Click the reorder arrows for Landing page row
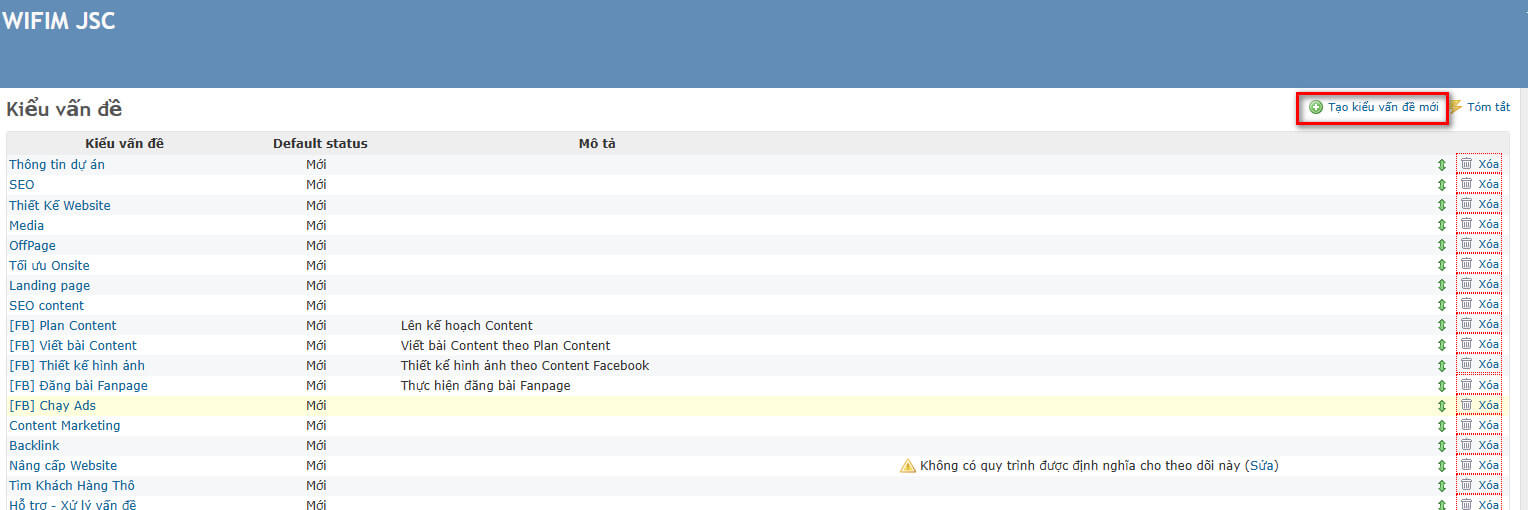Image resolution: width=1528 pixels, height=510 pixels. click(1441, 285)
